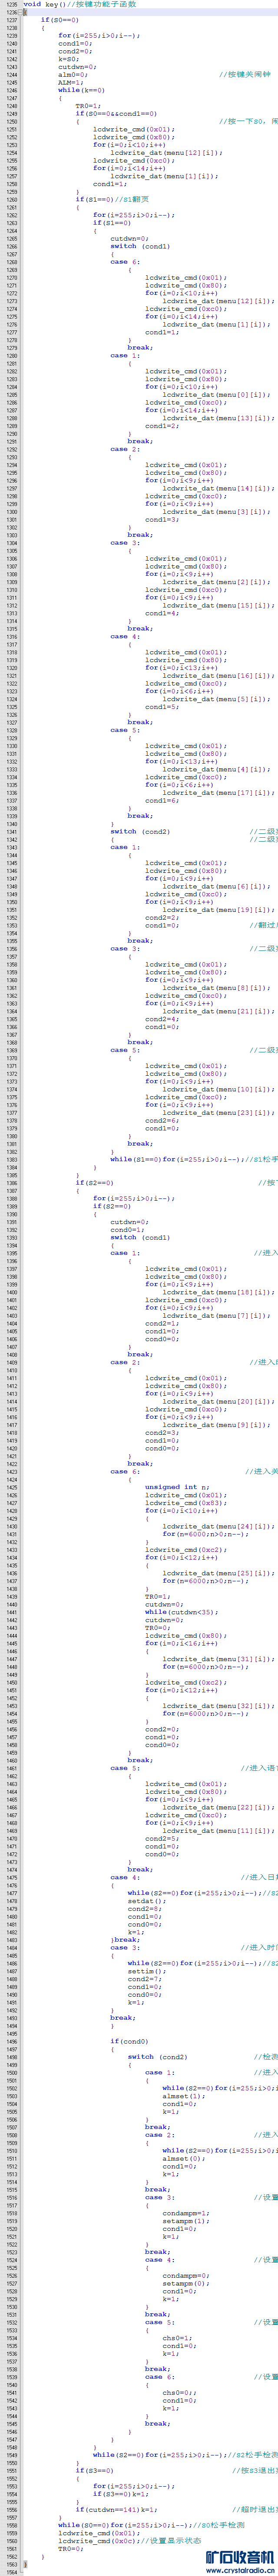Click lcdwrite_dat(menu[31][i]); line

(x=218, y=1658)
